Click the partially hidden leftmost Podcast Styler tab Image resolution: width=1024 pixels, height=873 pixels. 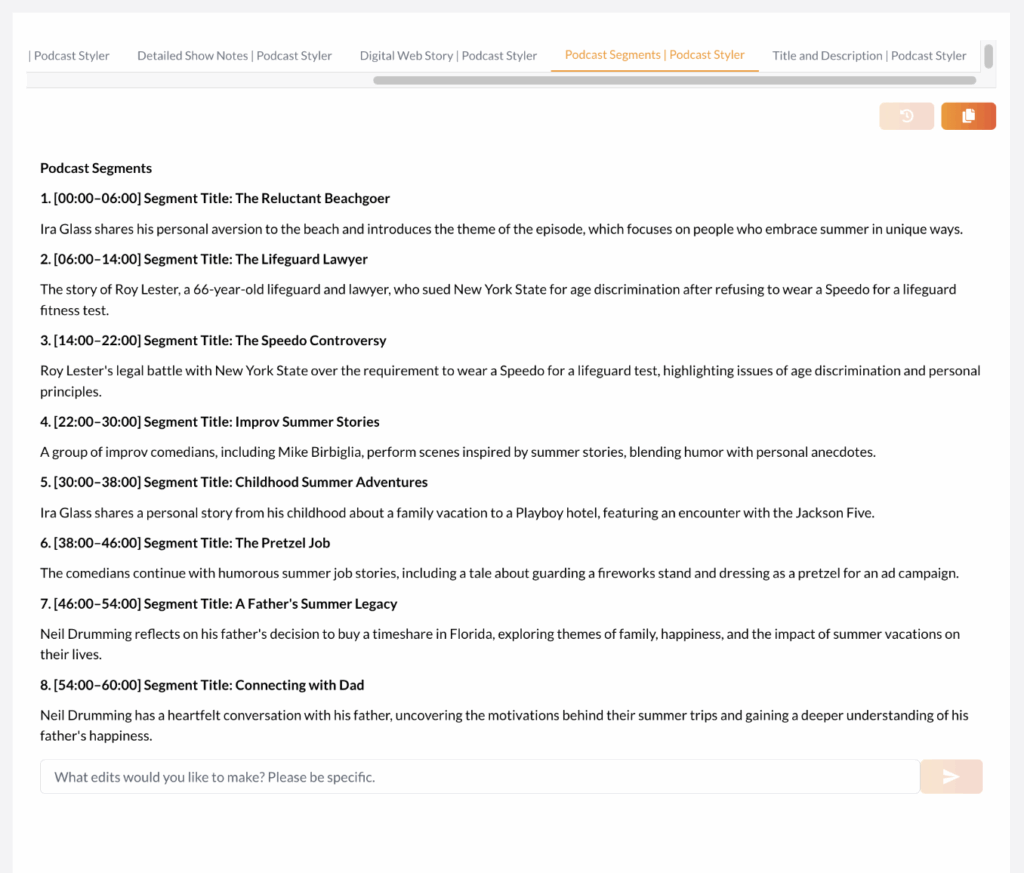tap(70, 56)
